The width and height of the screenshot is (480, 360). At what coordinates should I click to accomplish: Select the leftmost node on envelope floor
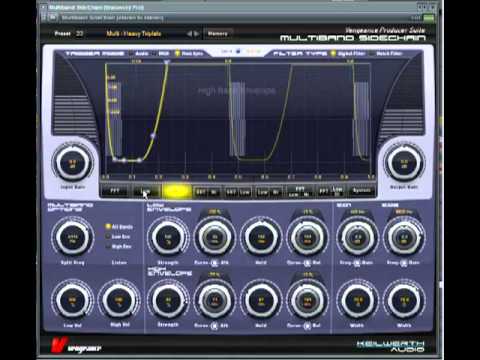coord(115,160)
